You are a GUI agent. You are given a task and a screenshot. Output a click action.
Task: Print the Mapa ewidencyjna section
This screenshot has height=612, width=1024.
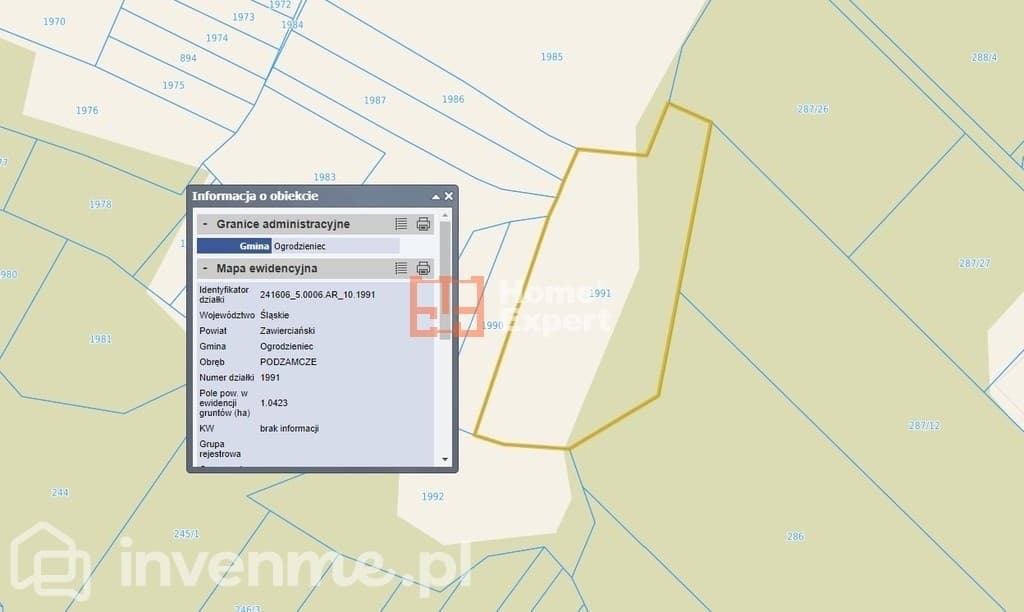pos(423,268)
